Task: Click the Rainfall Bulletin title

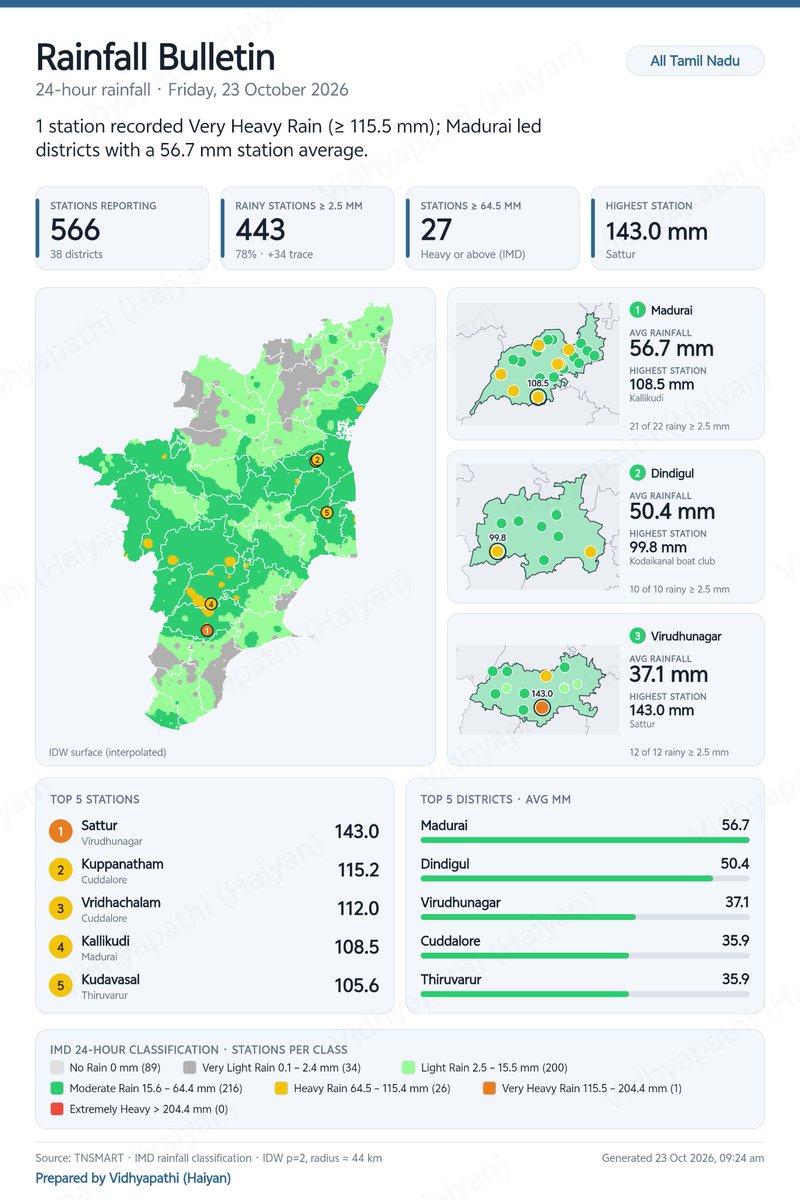Action: click(155, 57)
